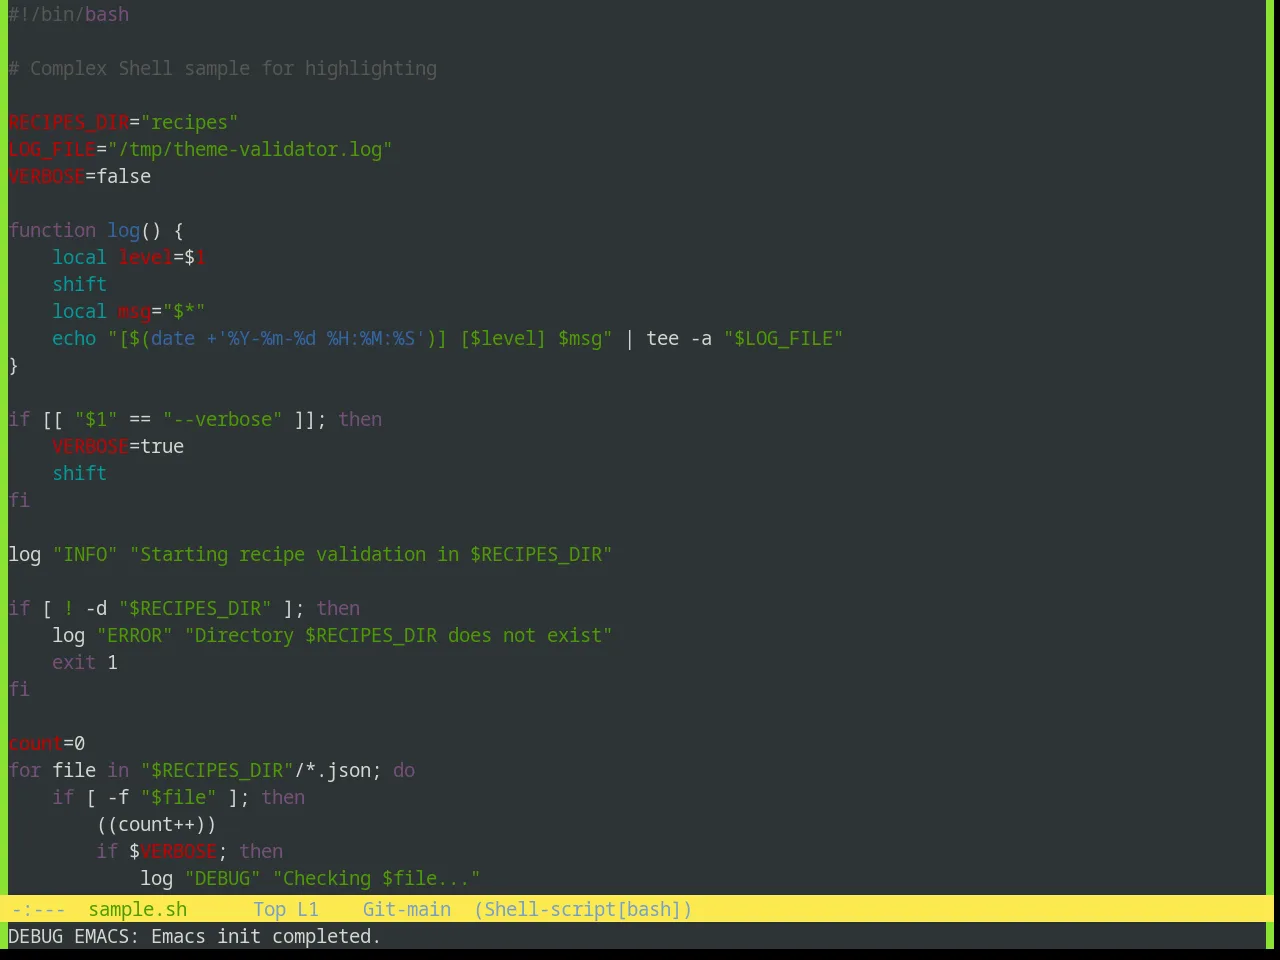Click the '$msg' variable in the echo string
The image size is (1280, 960).
pos(580,338)
